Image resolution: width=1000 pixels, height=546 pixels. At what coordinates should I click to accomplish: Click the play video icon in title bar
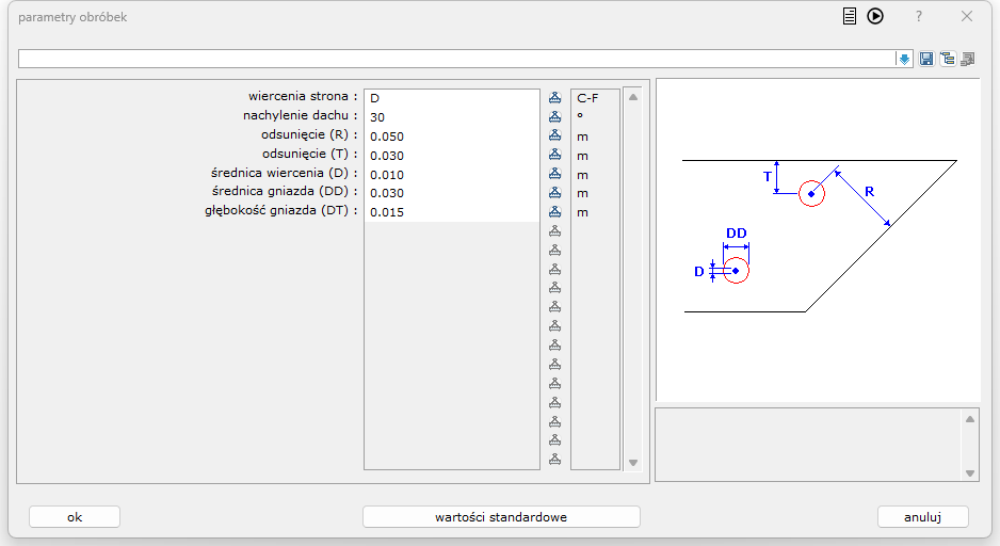pos(875,16)
